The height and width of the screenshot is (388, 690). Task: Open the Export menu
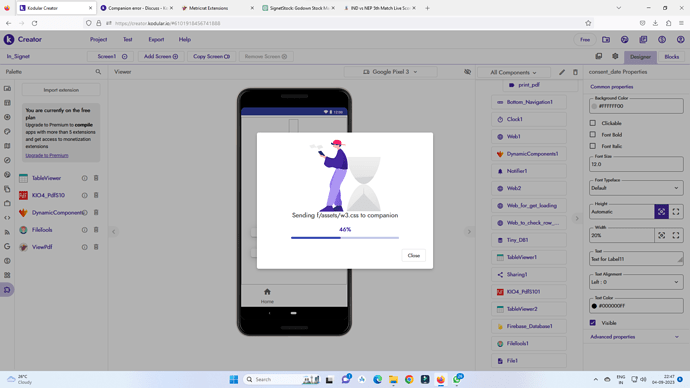click(x=156, y=40)
